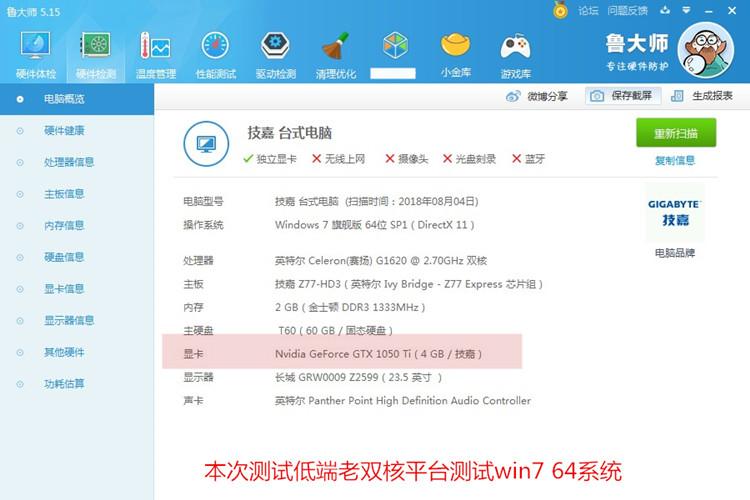750x500 pixels.
Task: Click the gold medal icon in title bar
Action: tap(560, 10)
